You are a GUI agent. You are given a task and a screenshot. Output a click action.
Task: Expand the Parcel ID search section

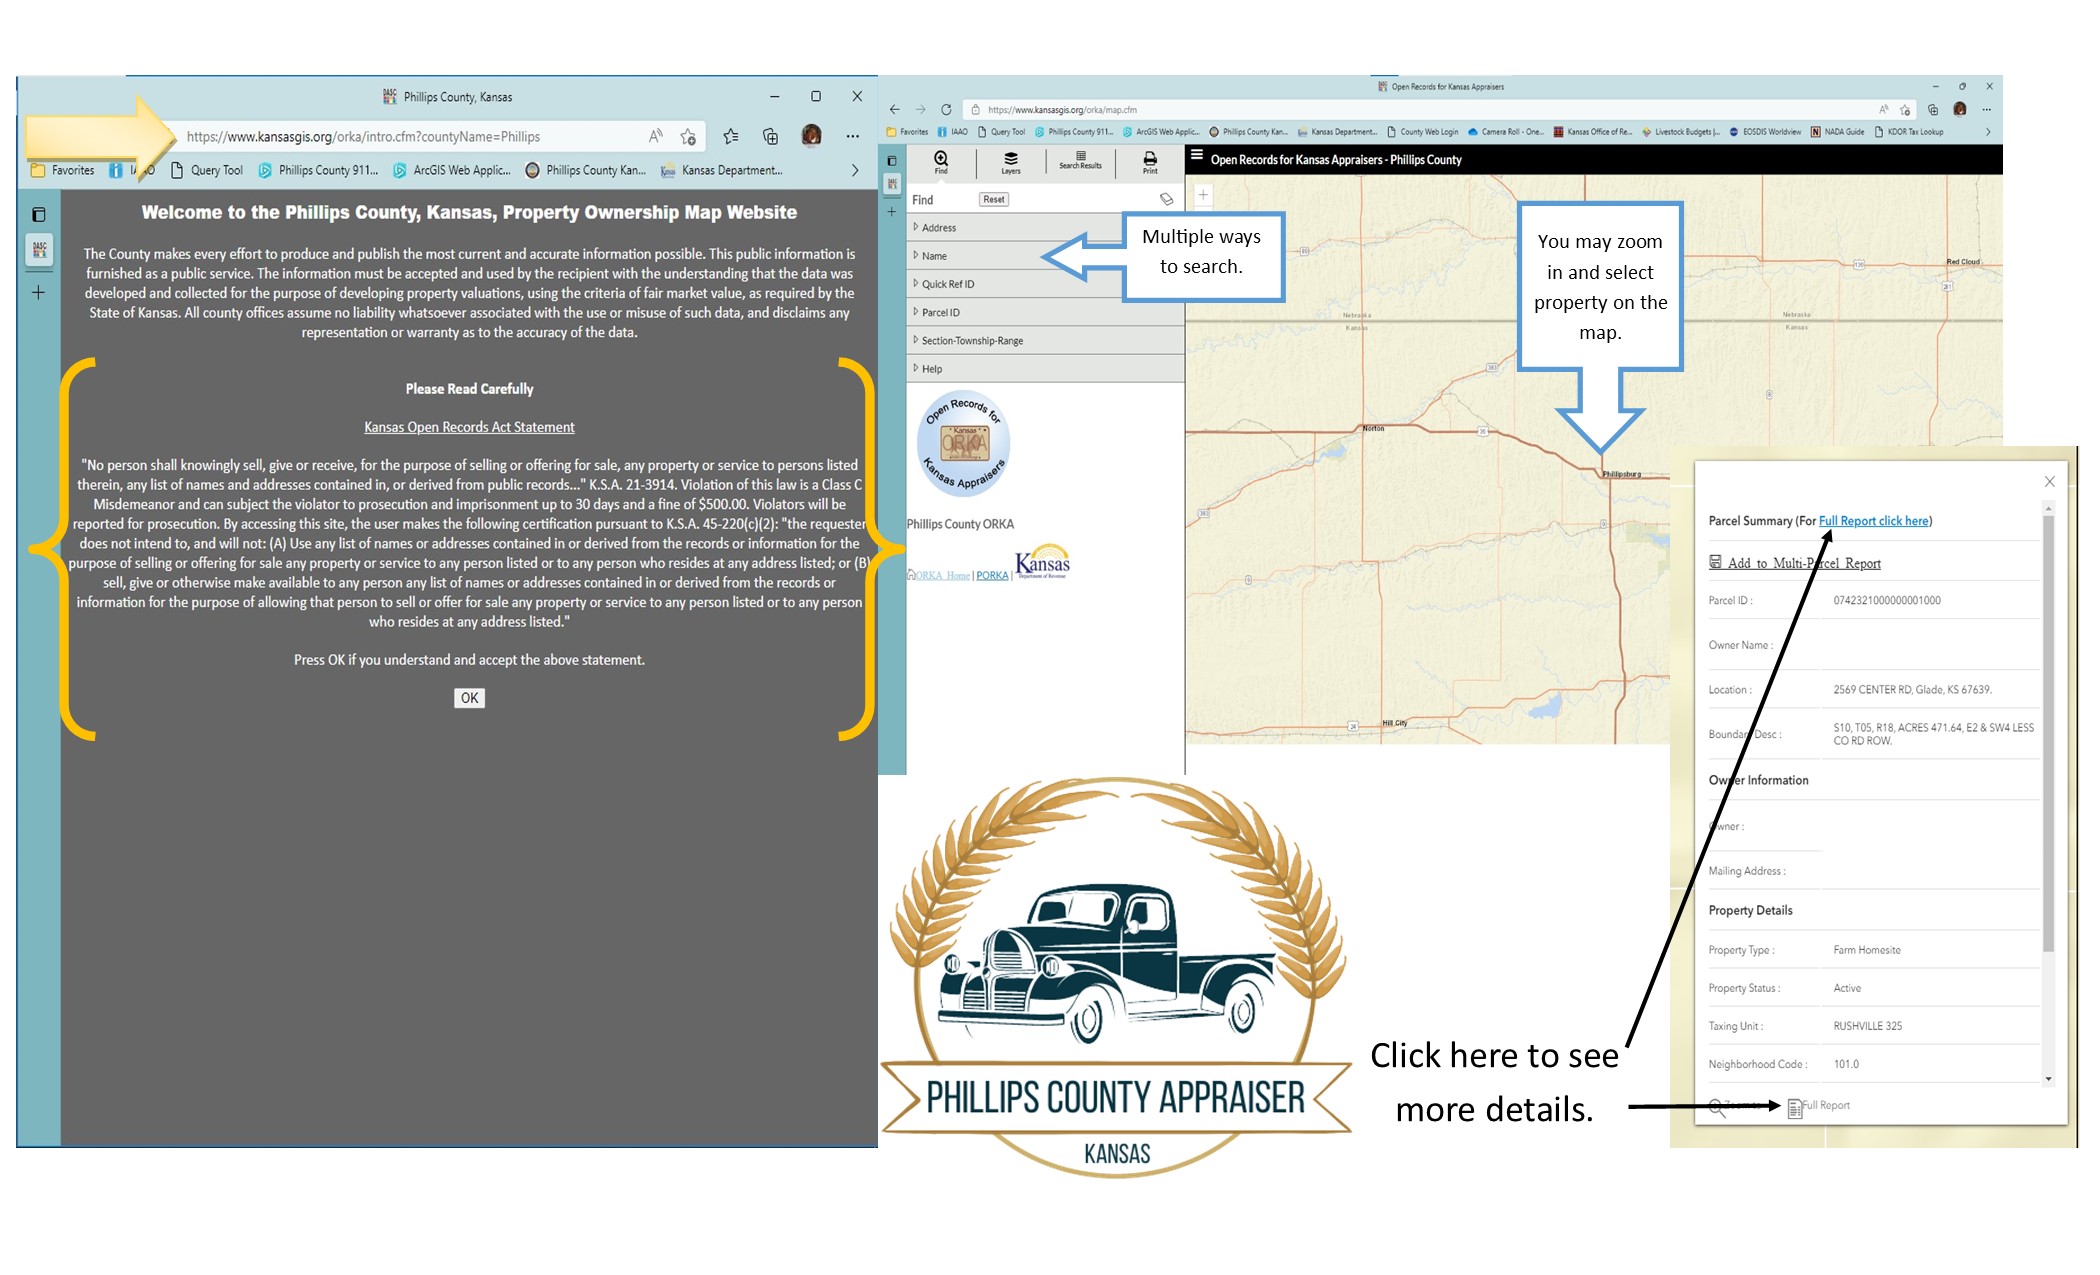tap(1045, 312)
